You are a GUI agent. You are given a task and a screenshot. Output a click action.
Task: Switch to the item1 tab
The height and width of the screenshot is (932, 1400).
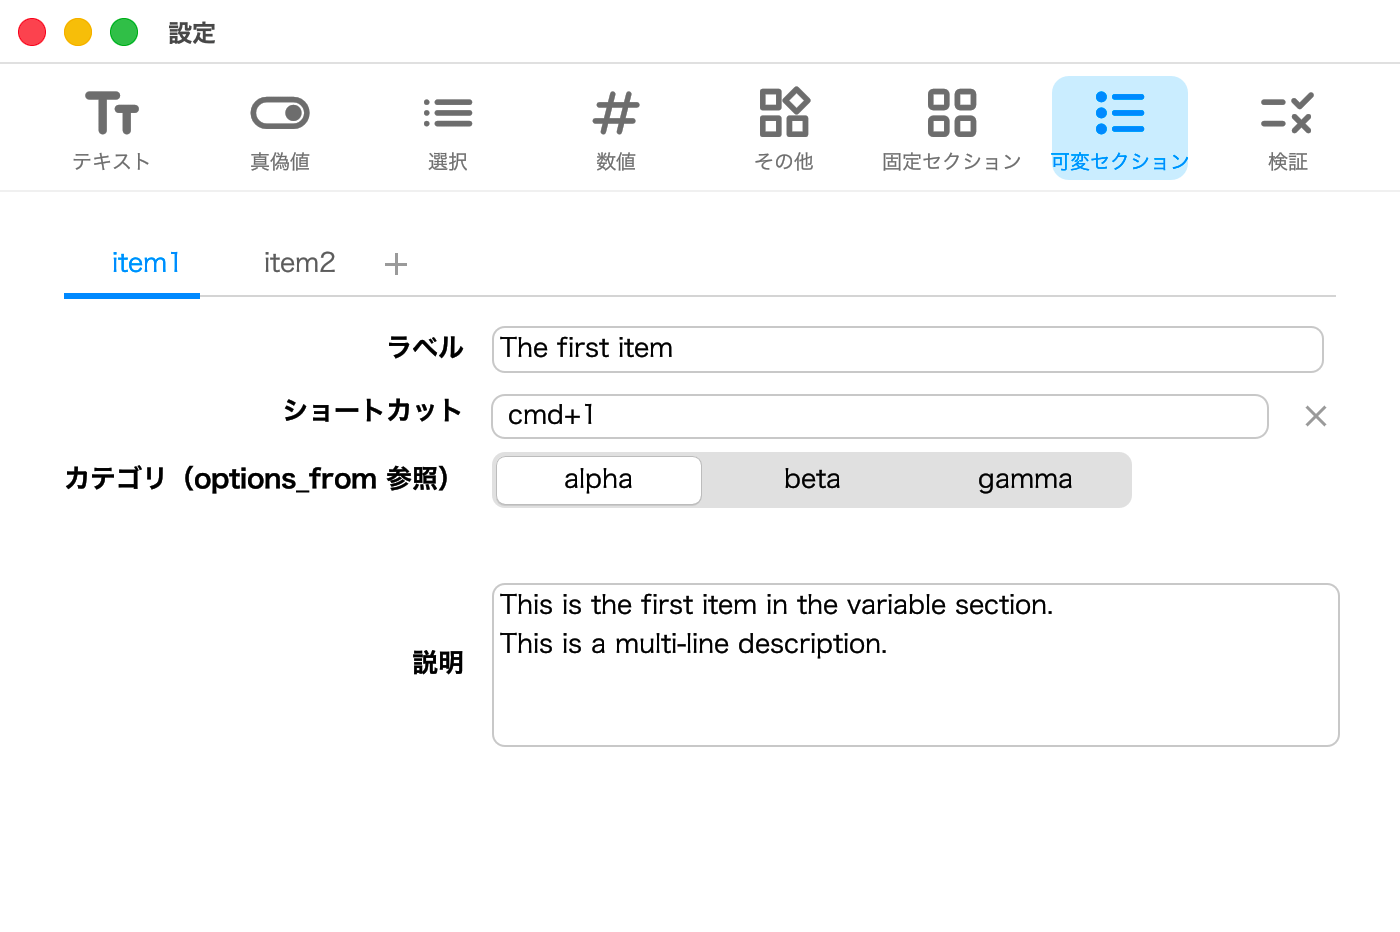[146, 263]
